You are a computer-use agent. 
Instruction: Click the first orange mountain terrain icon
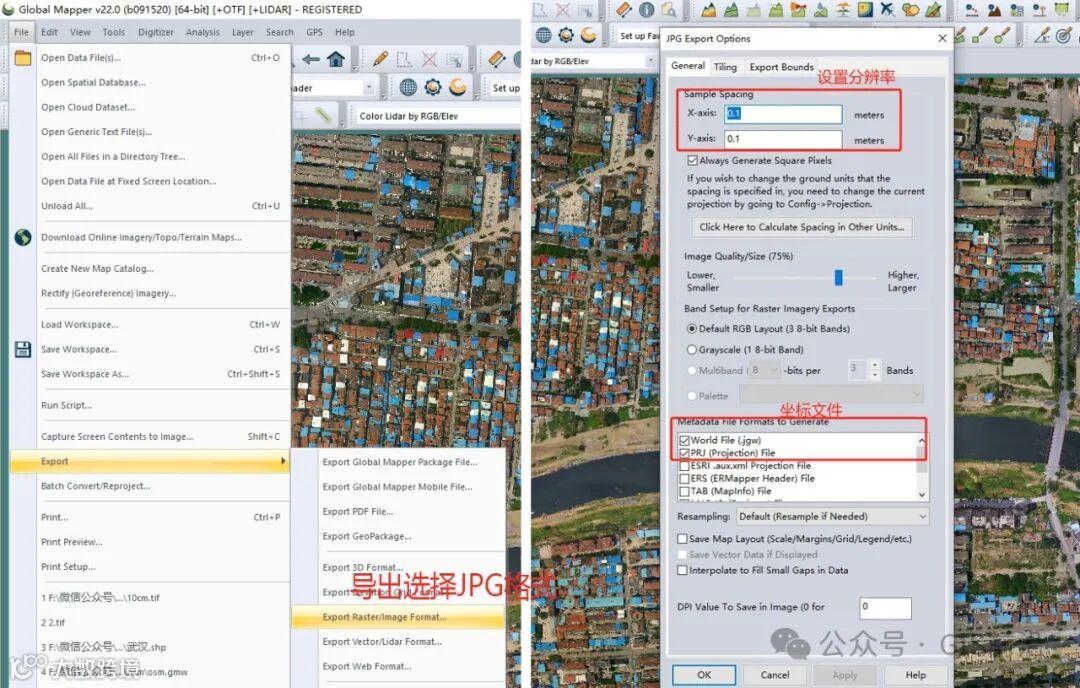point(709,10)
